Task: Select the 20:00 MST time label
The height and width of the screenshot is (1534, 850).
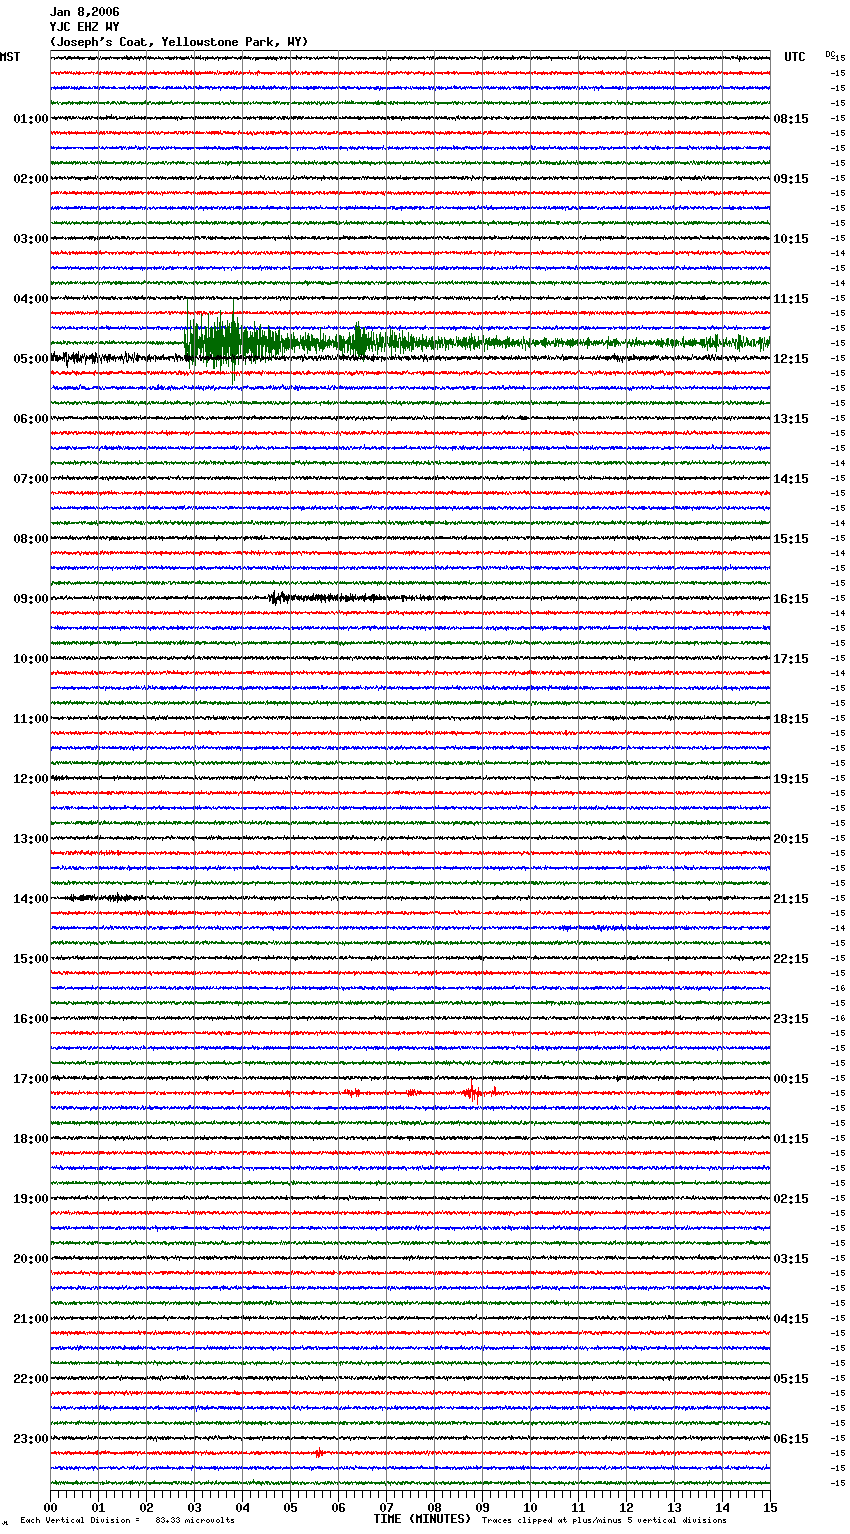Action: (x=30, y=1259)
